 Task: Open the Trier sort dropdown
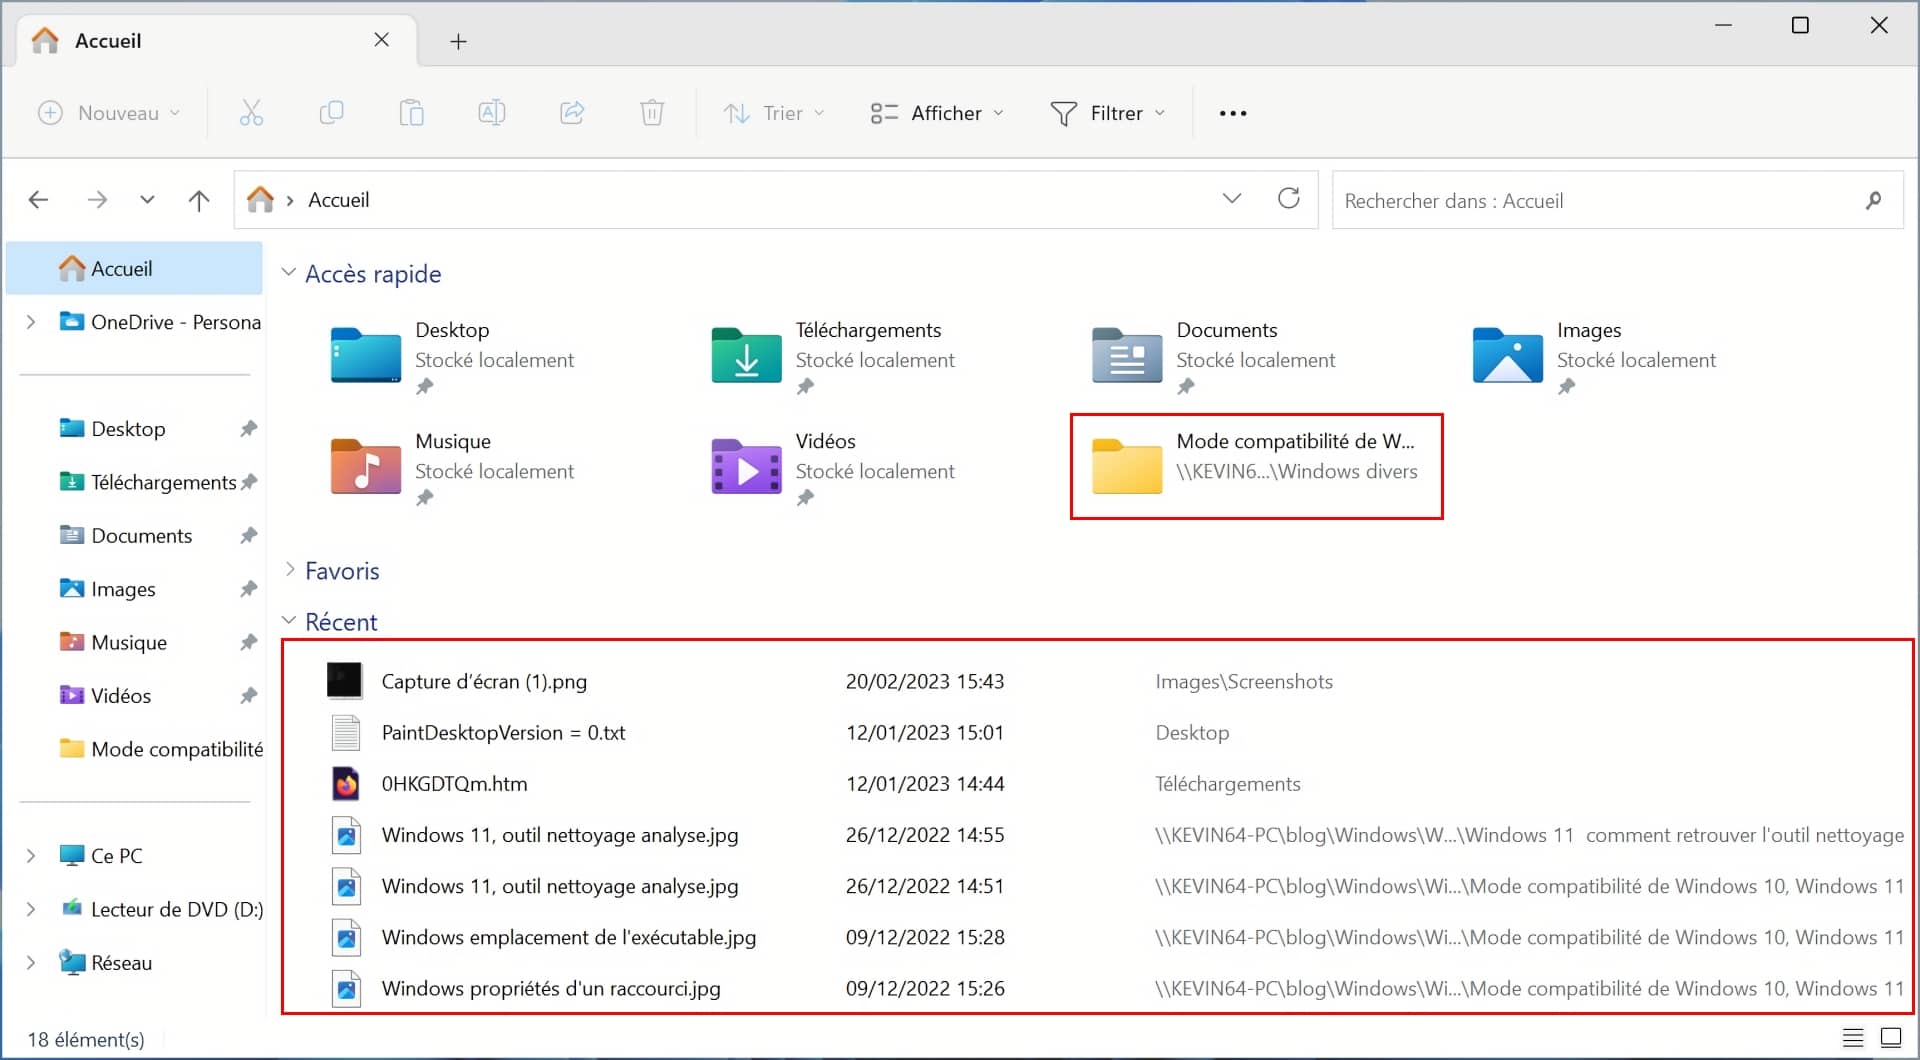point(774,113)
